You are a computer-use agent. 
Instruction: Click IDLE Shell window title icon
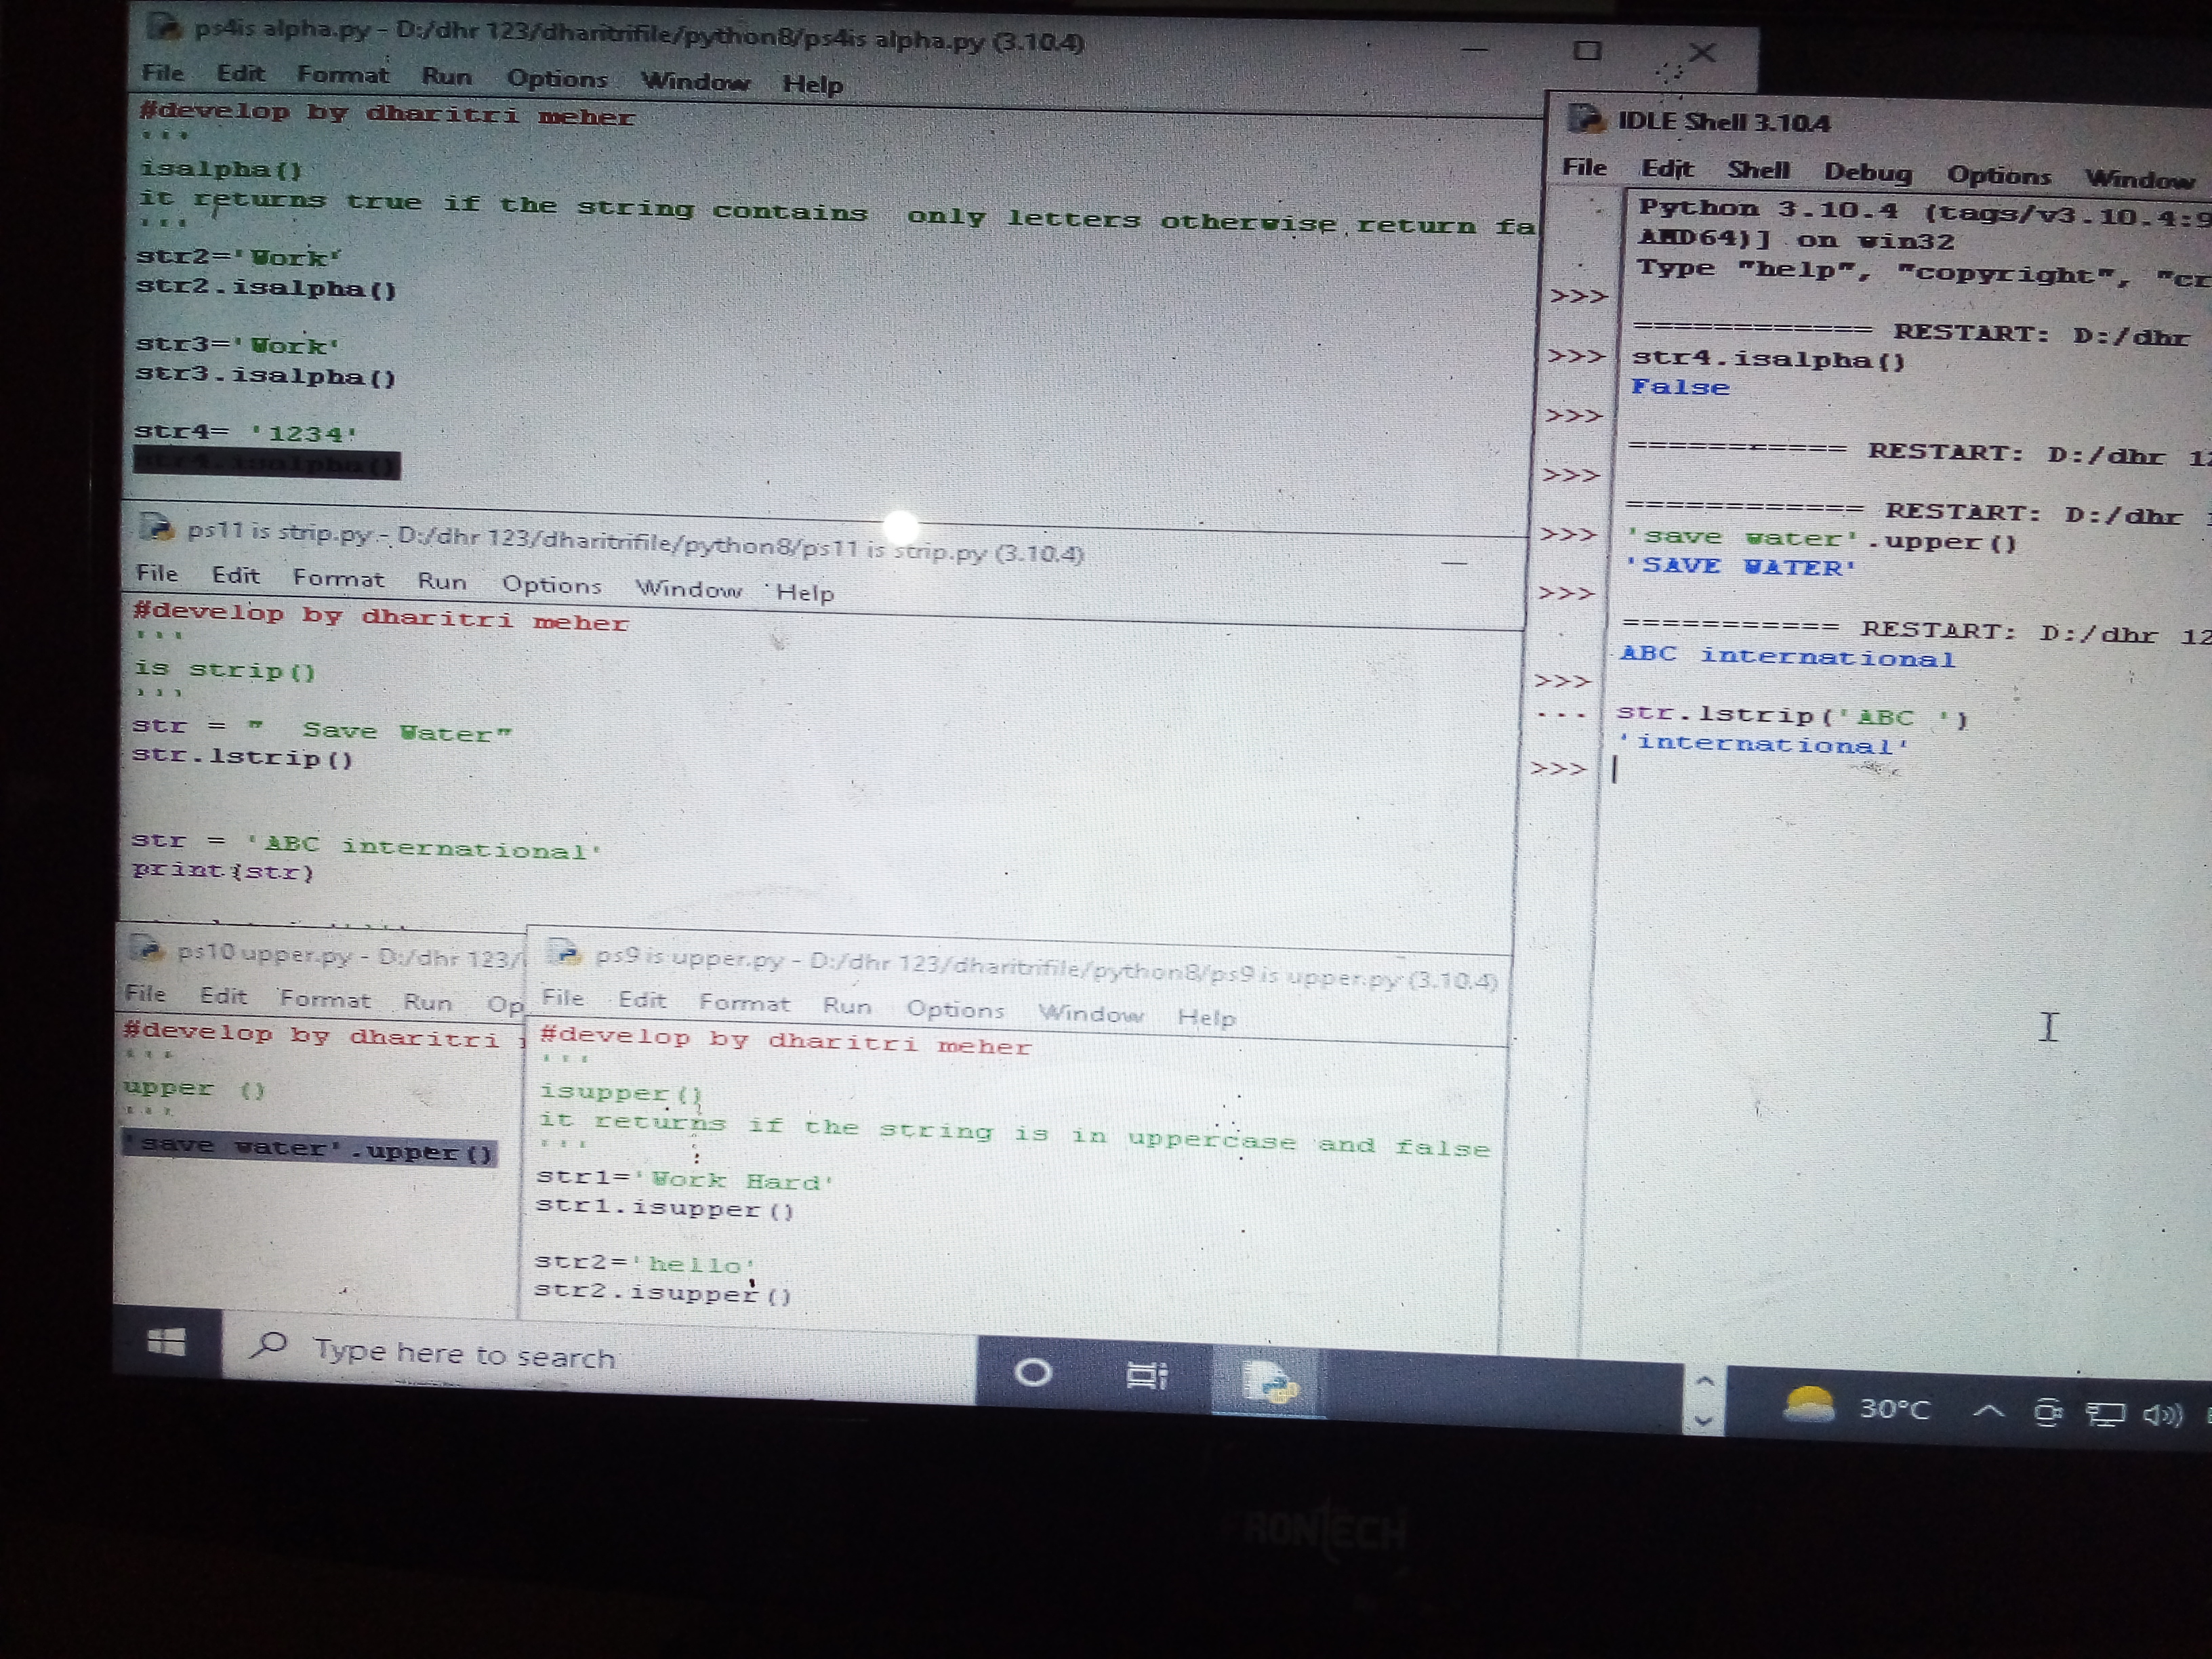(1585, 119)
